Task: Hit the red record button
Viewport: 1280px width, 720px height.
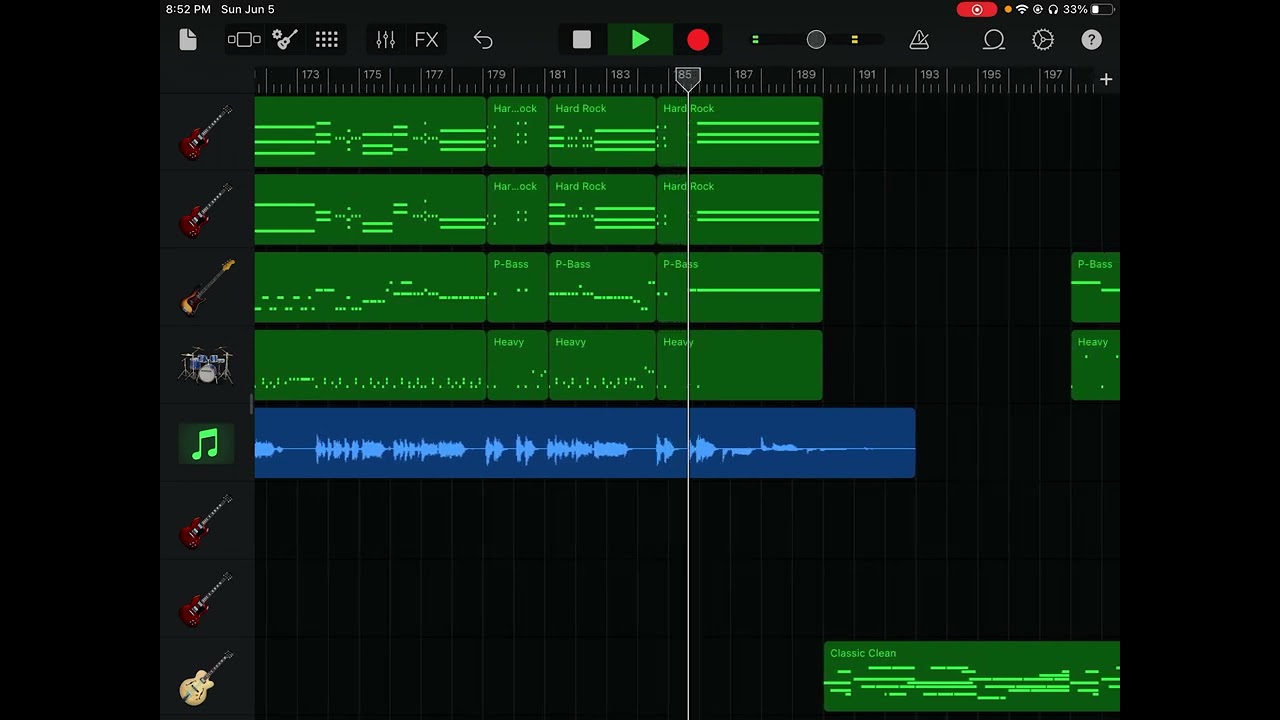Action: click(x=698, y=40)
